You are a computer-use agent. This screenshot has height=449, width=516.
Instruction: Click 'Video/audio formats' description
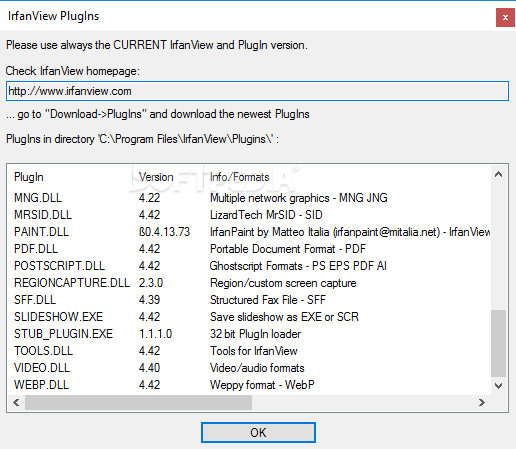[257, 368]
